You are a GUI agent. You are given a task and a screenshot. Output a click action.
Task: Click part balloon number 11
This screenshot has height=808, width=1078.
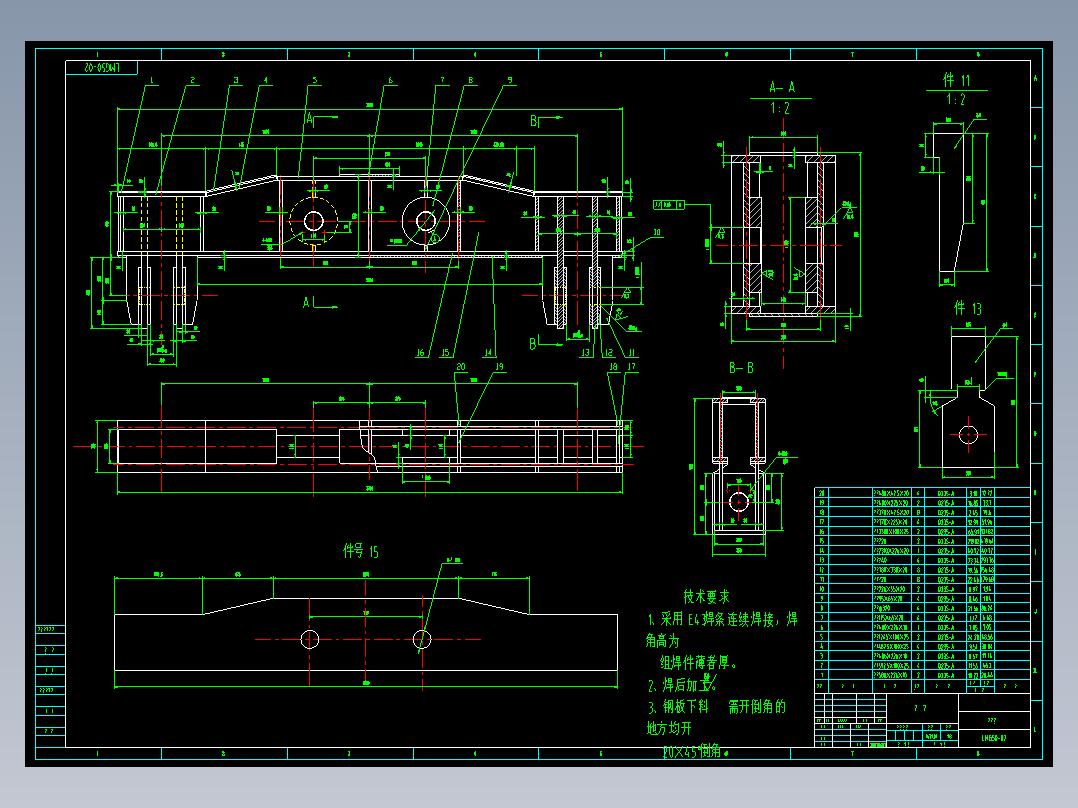coord(631,353)
